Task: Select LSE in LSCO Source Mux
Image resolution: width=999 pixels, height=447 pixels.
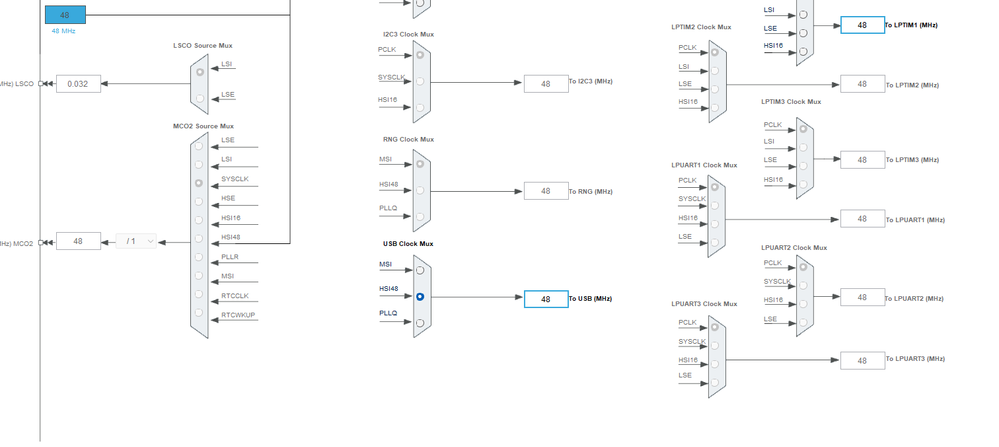Action: (200, 99)
